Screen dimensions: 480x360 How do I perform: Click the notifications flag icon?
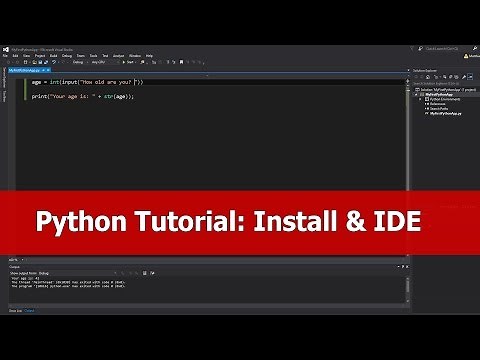click(412, 48)
